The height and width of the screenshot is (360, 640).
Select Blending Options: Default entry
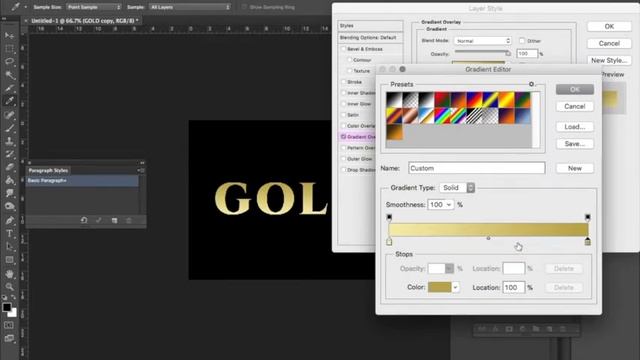(x=370, y=38)
